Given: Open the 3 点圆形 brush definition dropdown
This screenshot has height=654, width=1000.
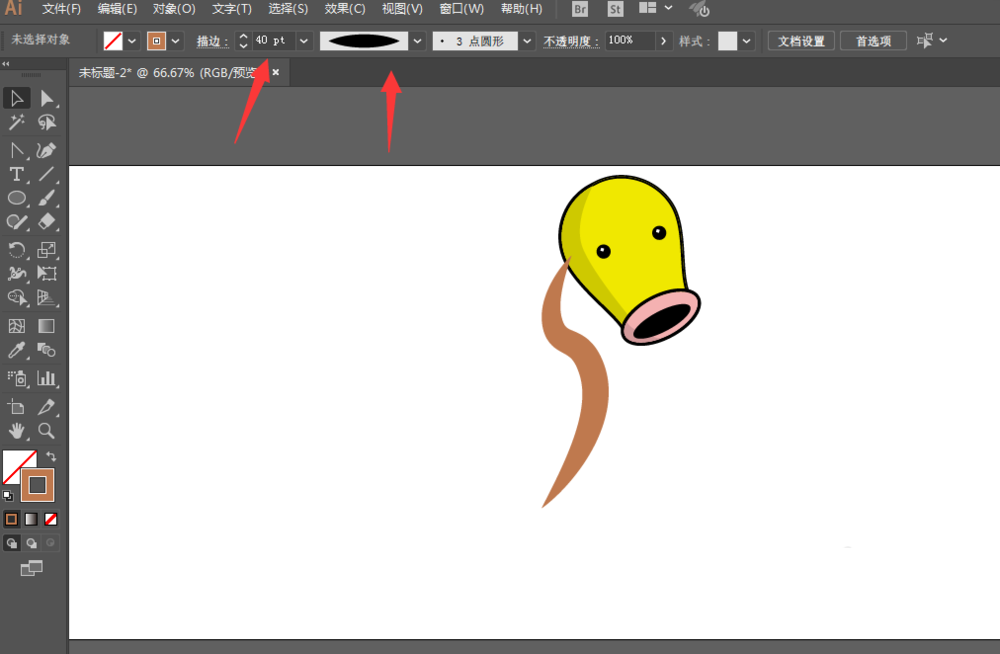Looking at the screenshot, I should tap(526, 40).
